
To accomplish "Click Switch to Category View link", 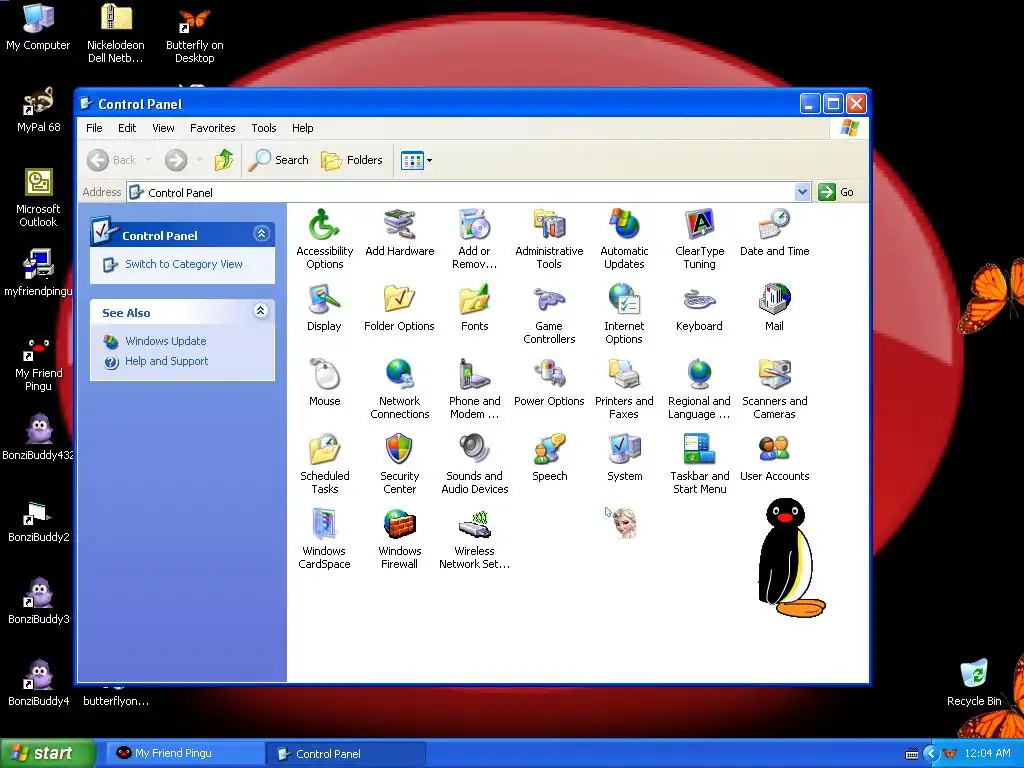I will (x=184, y=264).
